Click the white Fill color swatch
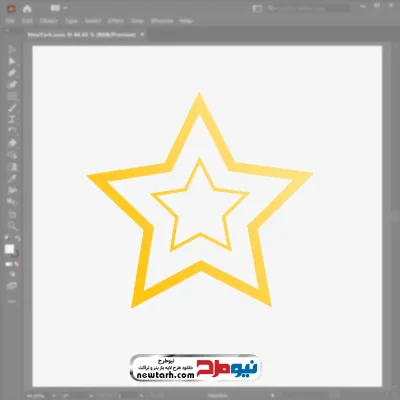Viewport: 400px width, 400px height. tap(9, 249)
